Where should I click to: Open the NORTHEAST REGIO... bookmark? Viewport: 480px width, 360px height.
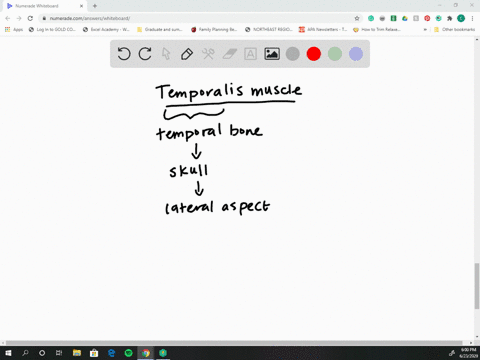pos(269,29)
